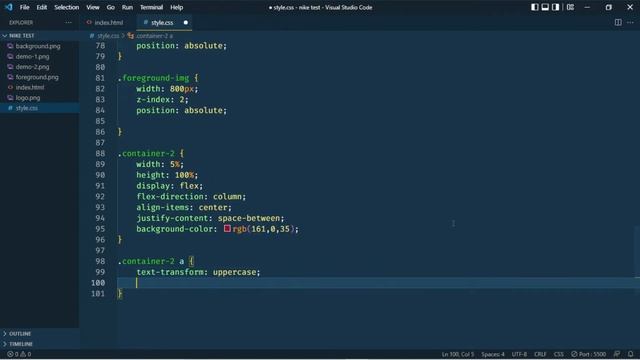Place cursor on .foreground-img selector
The image size is (640, 360).
(x=153, y=78)
